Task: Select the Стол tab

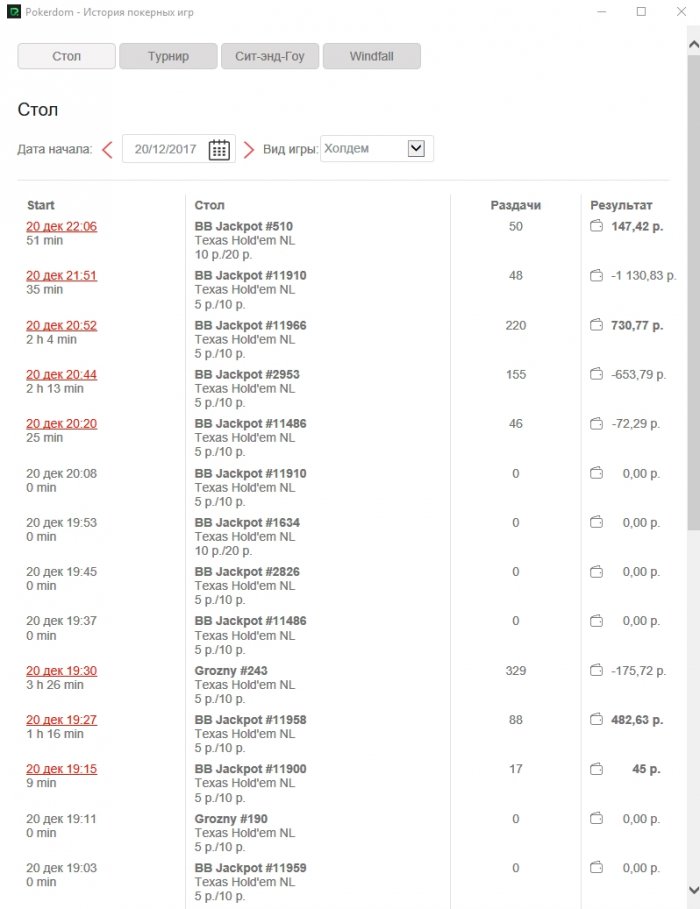Action: click(67, 56)
